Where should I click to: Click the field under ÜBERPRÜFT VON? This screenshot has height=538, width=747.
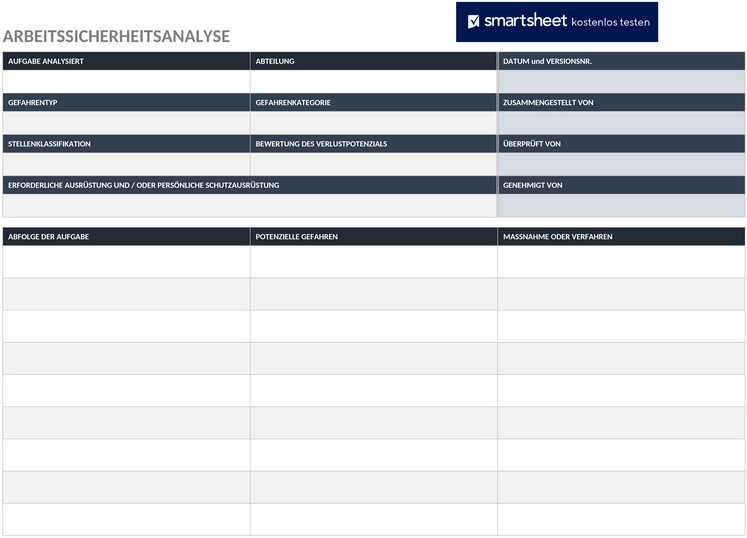(621, 164)
